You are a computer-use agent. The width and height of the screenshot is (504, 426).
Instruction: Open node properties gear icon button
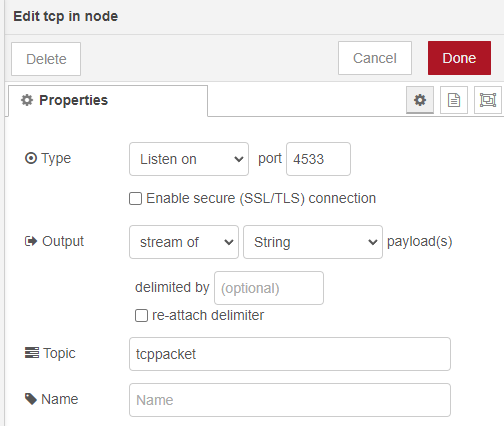(420, 100)
